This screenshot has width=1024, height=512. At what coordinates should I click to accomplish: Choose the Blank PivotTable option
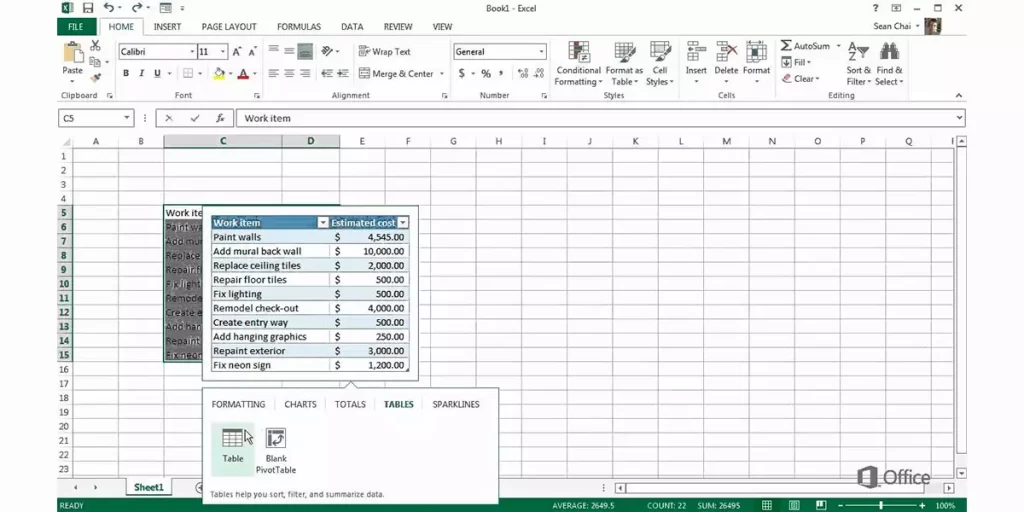pos(276,451)
